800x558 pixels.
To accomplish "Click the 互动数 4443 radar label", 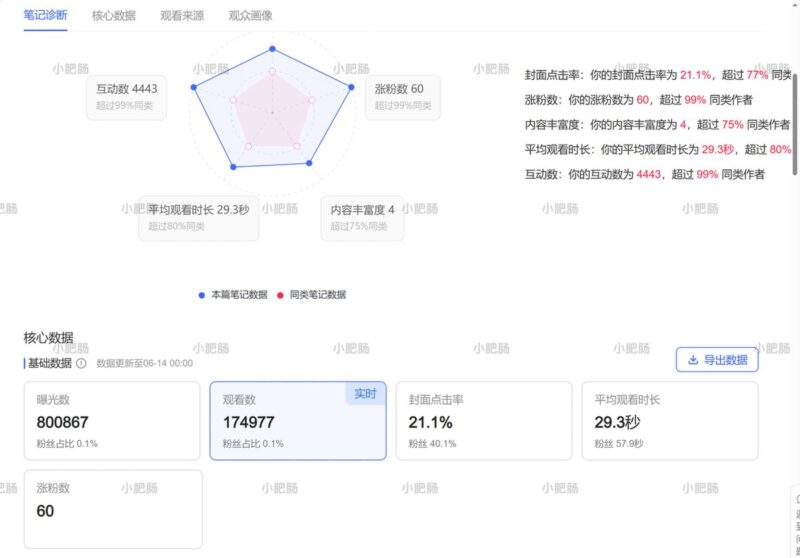I will coord(127,96).
